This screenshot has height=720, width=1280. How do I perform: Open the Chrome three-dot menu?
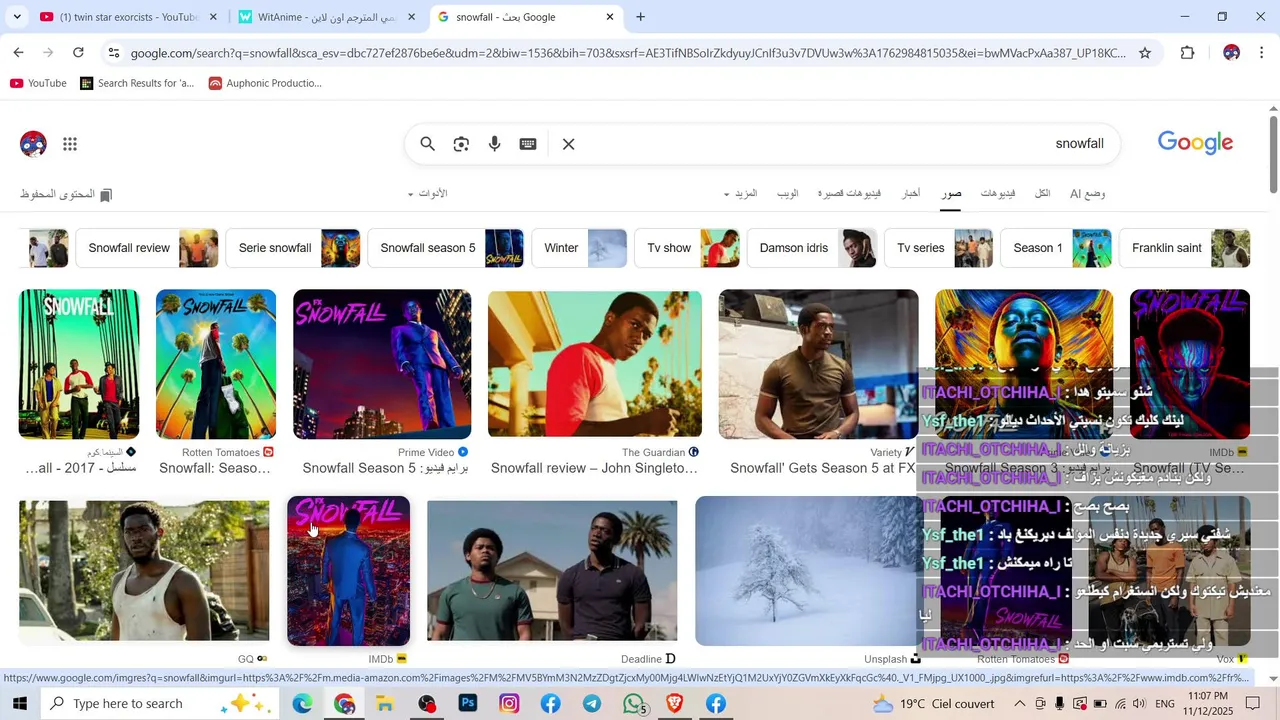[x=1262, y=53]
